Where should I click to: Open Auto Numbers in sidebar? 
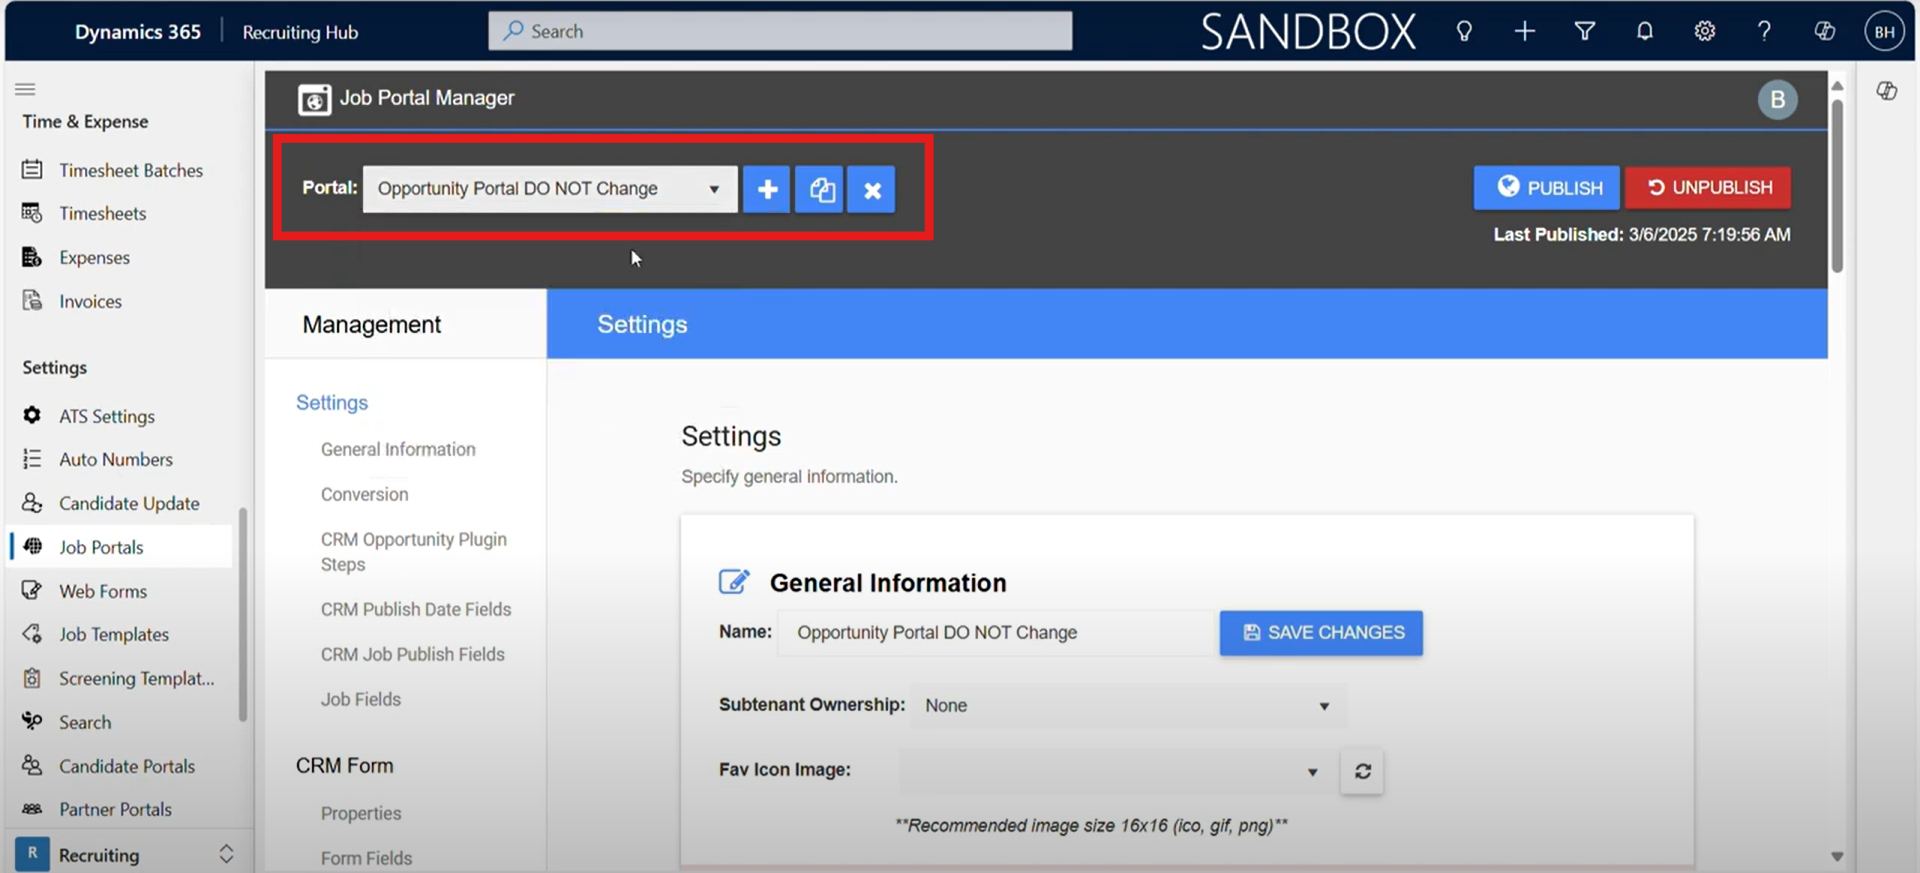click(118, 459)
